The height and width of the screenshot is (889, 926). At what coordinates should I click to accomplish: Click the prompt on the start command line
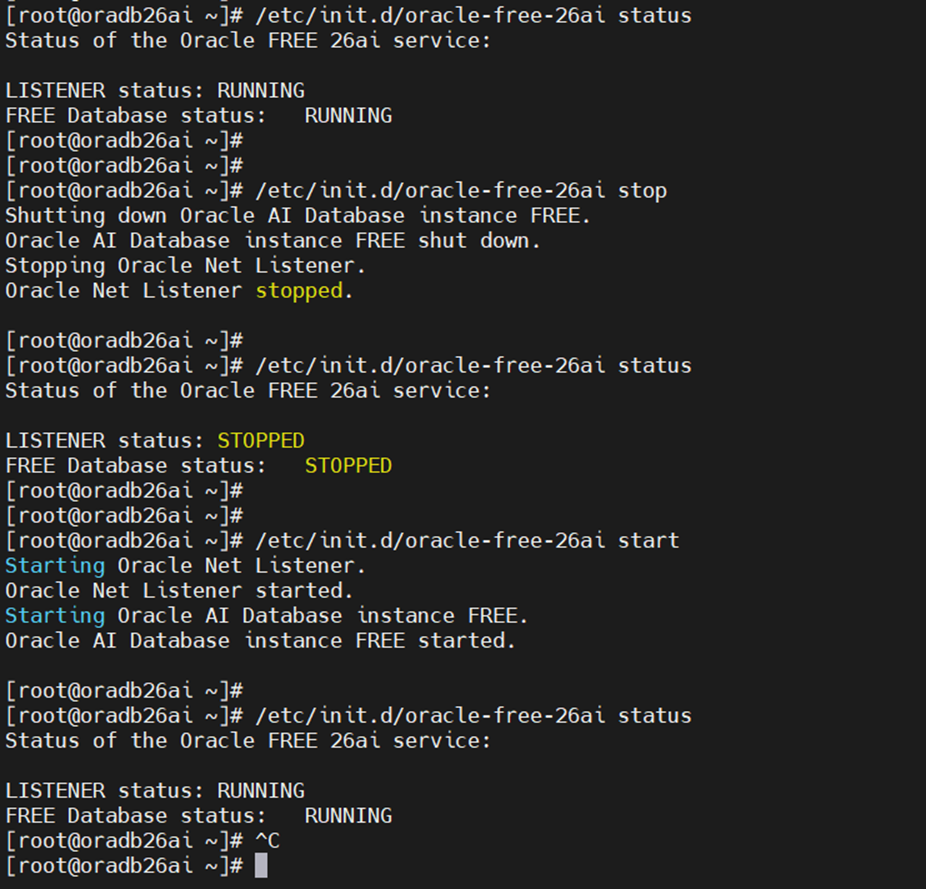click(x=124, y=541)
